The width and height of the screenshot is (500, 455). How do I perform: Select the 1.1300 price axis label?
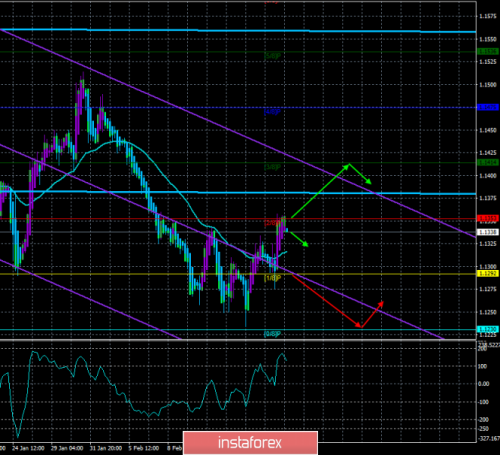coord(488,267)
